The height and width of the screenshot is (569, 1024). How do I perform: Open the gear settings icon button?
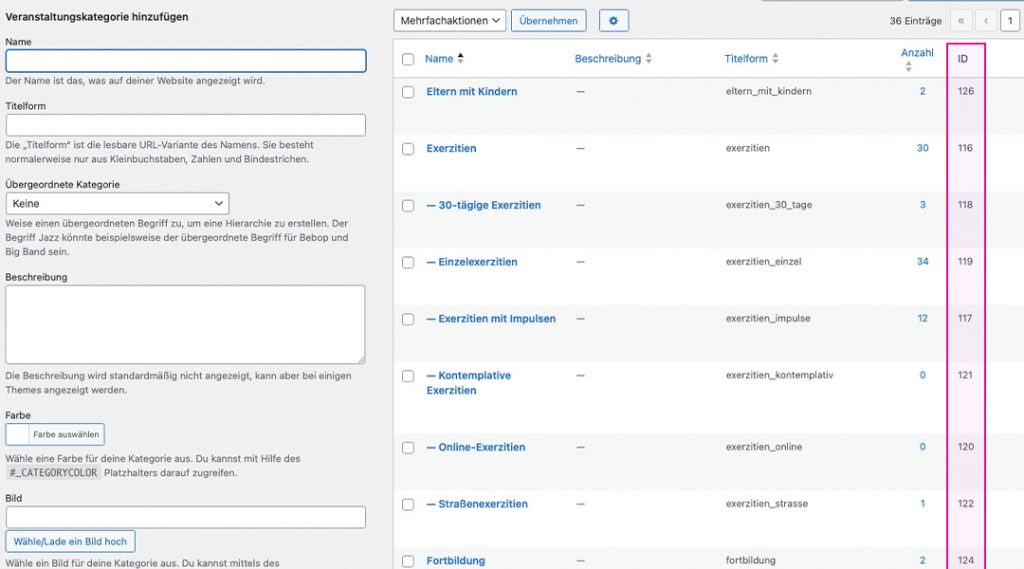[614, 20]
